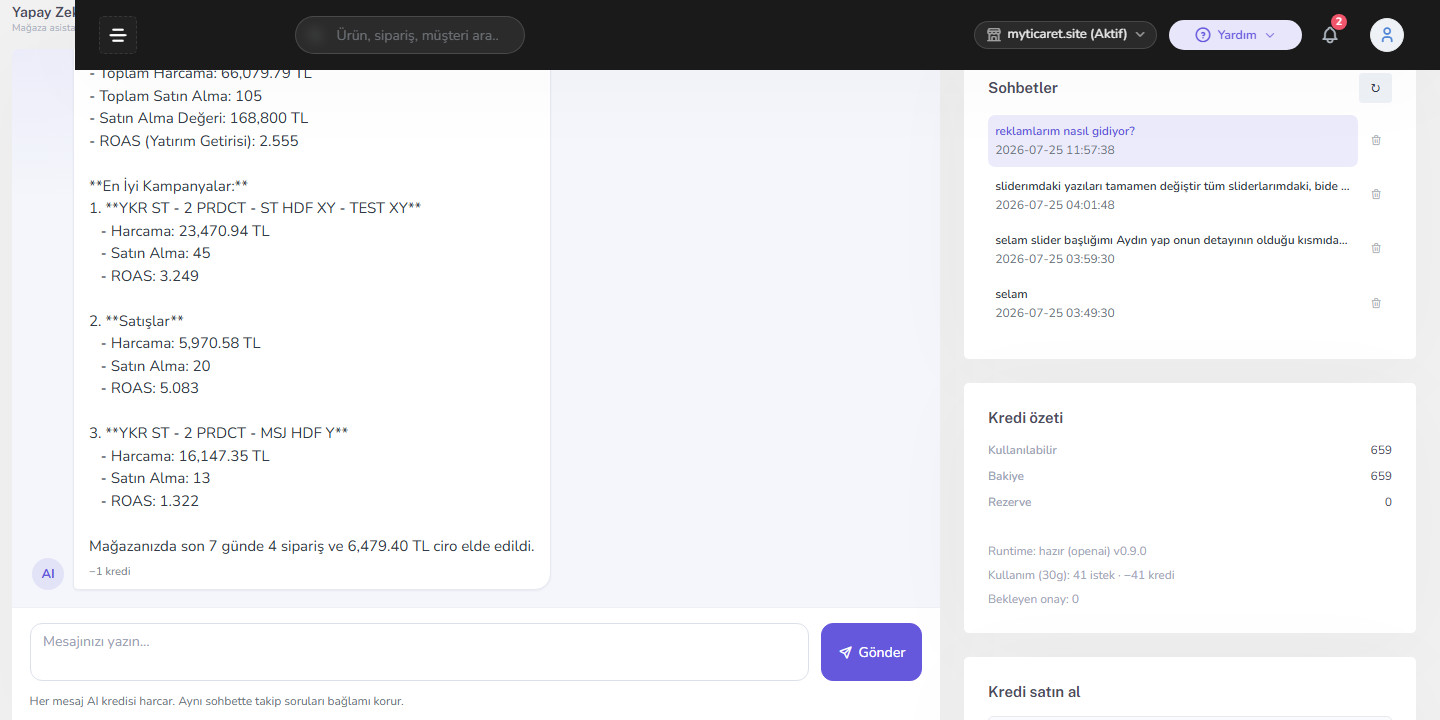Refresh the Sohbetler conversation list

click(x=1375, y=88)
